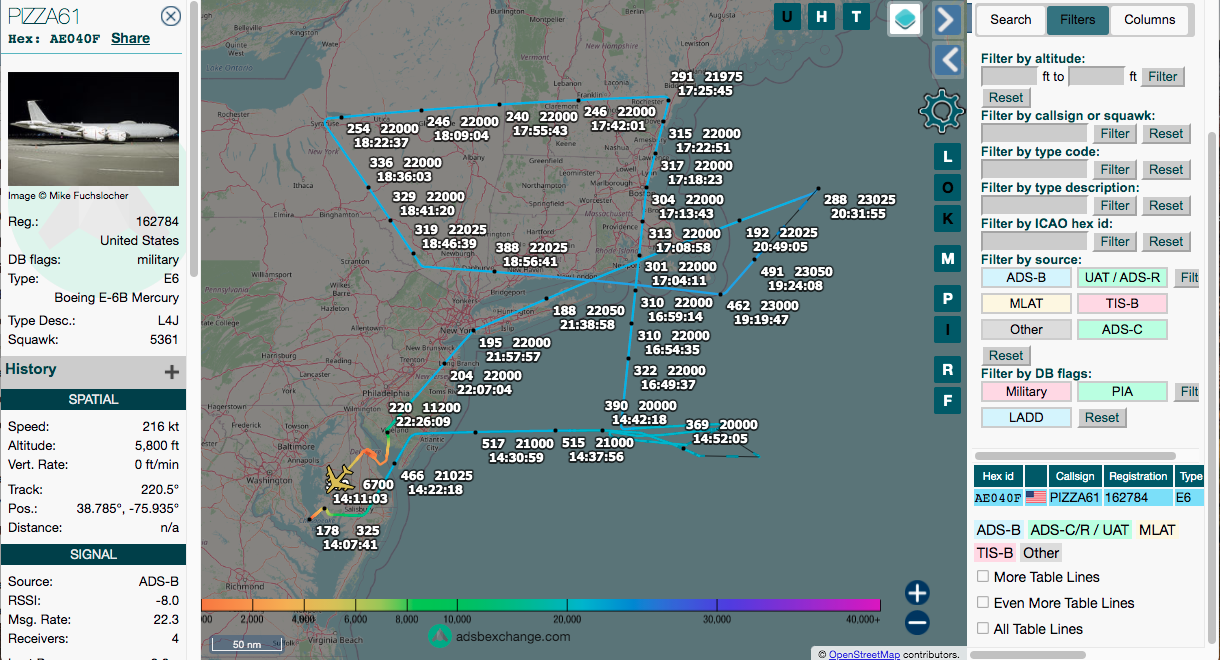The height and width of the screenshot is (660, 1220).
Task: Toggle UAT / ADS-R source filter
Action: (x=1122, y=278)
